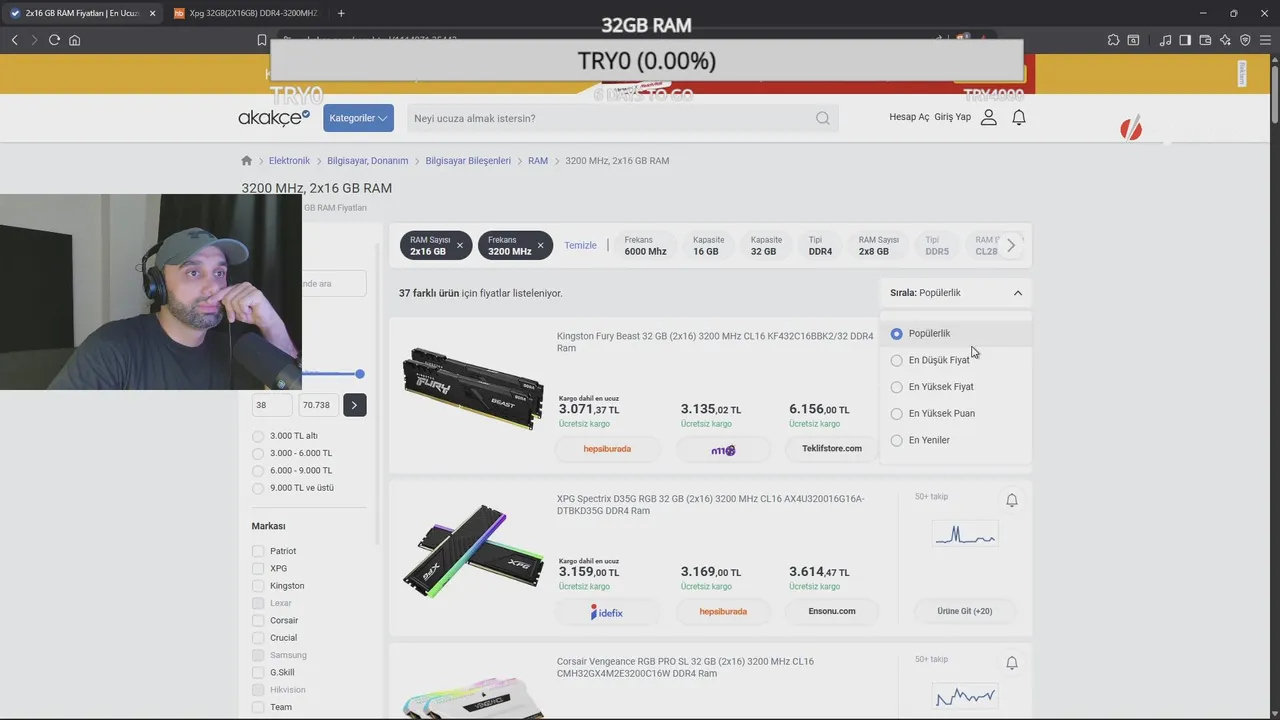Go to home via breadcrumb house icon
1280x720 pixels.
click(247, 160)
